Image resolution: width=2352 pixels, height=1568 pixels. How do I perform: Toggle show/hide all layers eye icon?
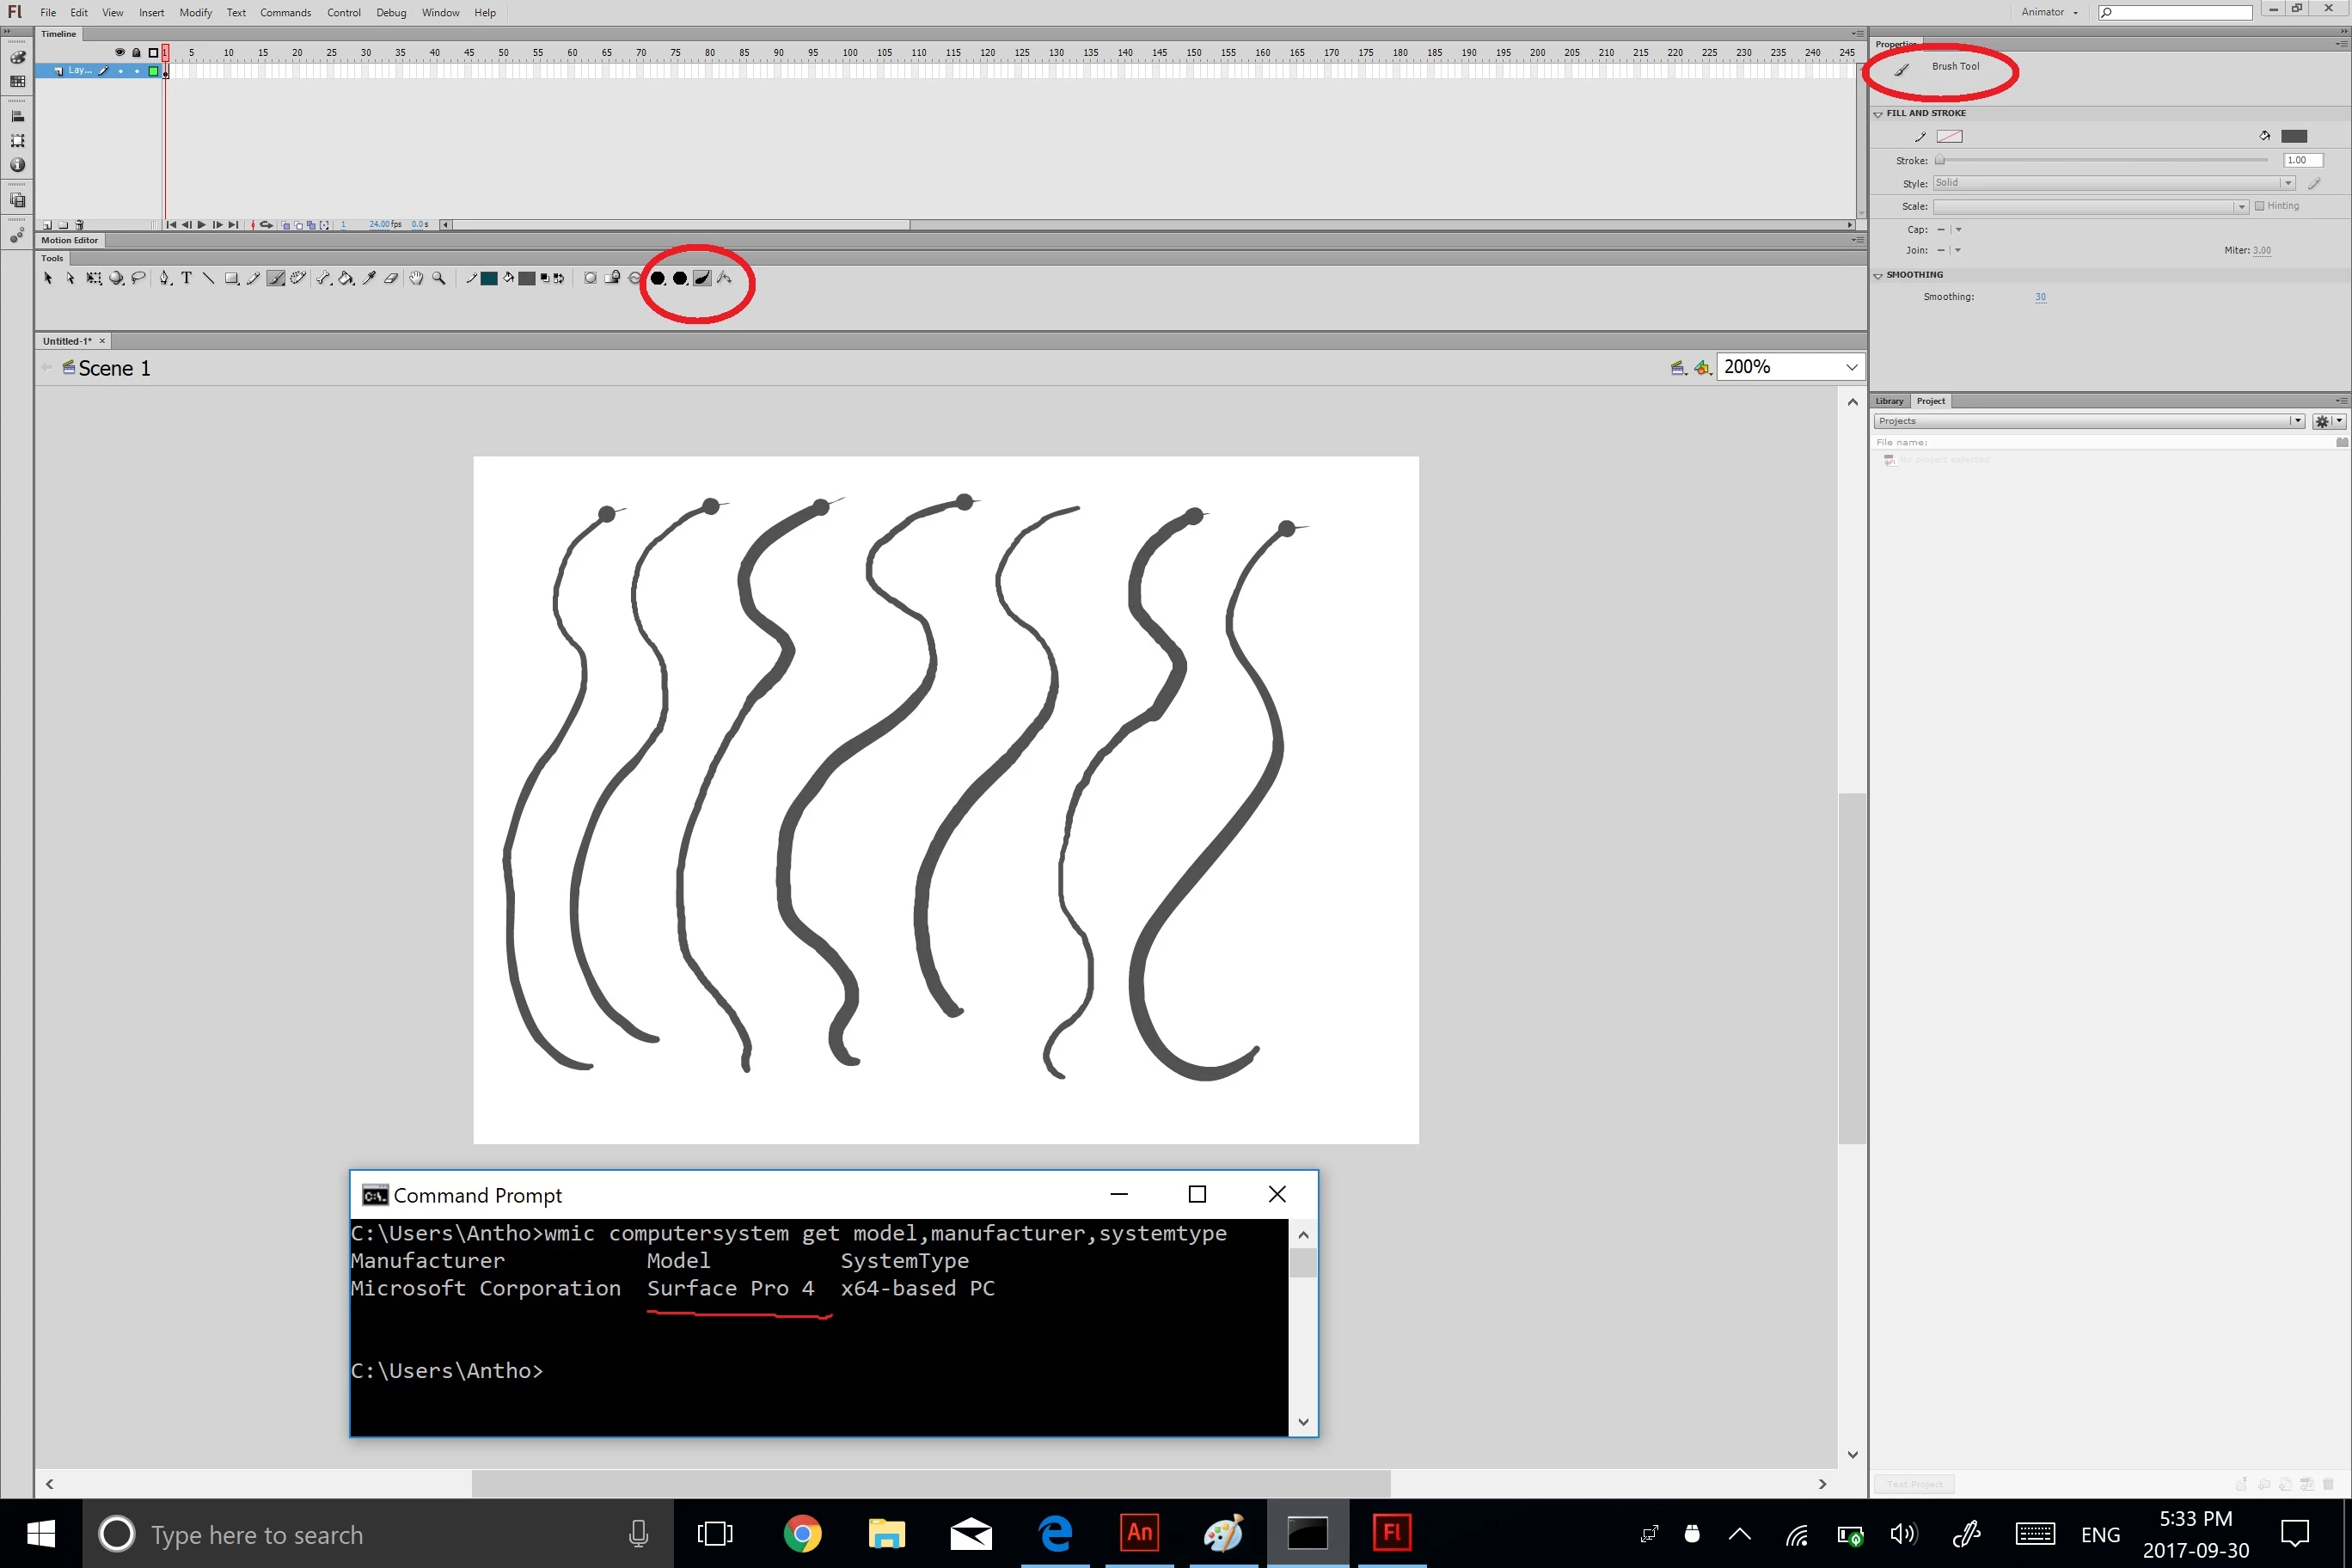pyautogui.click(x=120, y=52)
